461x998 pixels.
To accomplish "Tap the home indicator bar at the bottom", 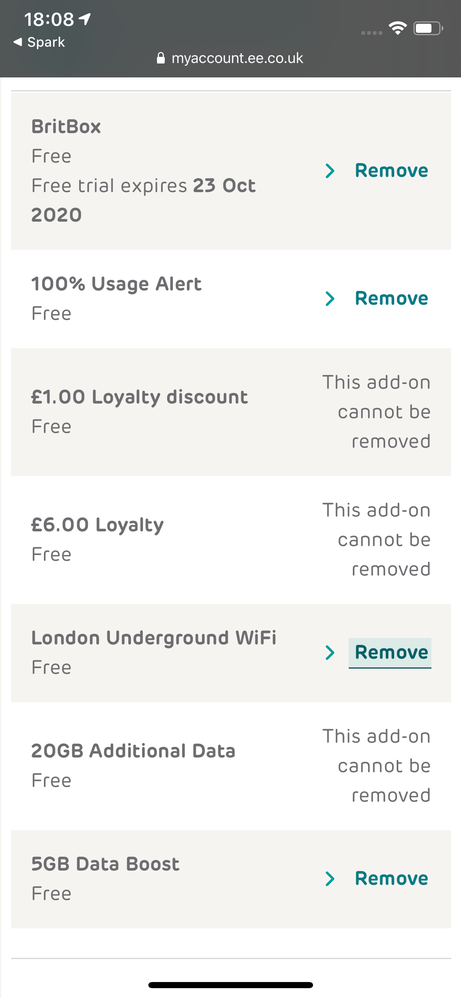I will pos(230,985).
